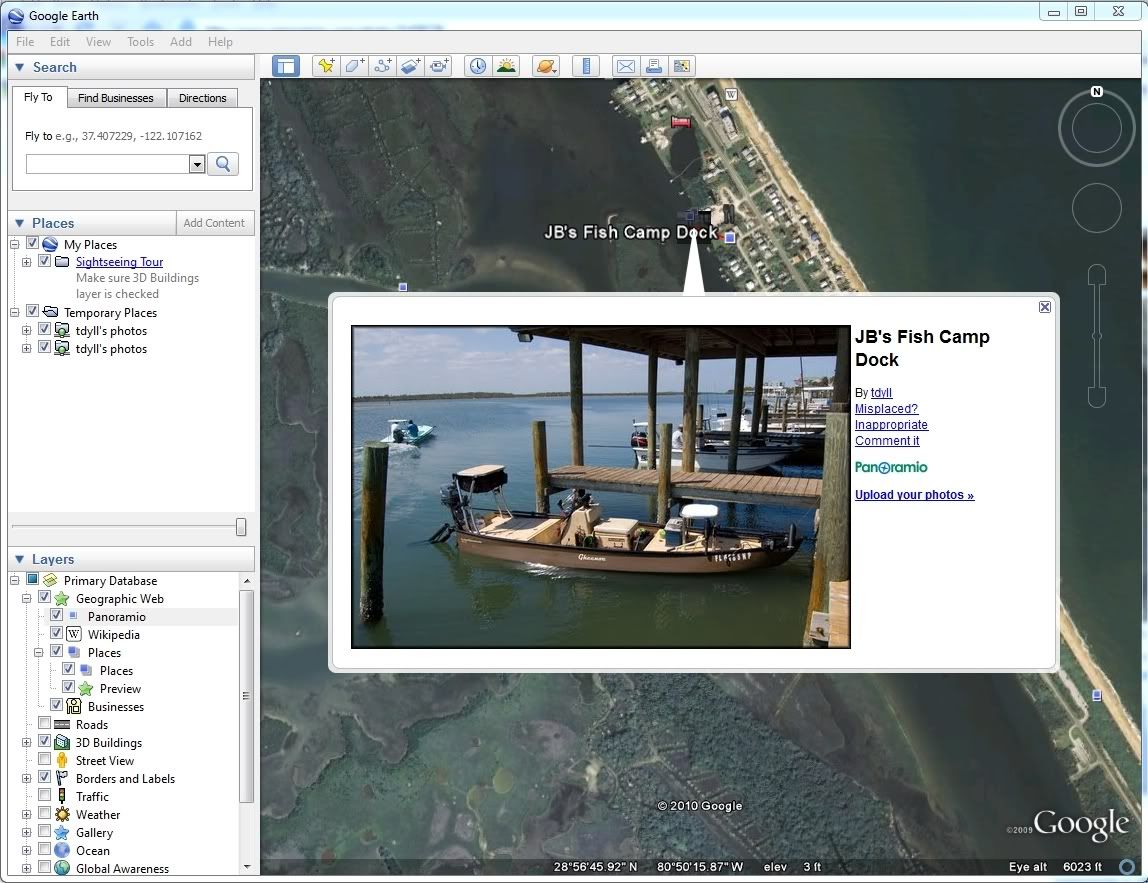
Task: Click View in Google Maps icon
Action: click(x=682, y=66)
